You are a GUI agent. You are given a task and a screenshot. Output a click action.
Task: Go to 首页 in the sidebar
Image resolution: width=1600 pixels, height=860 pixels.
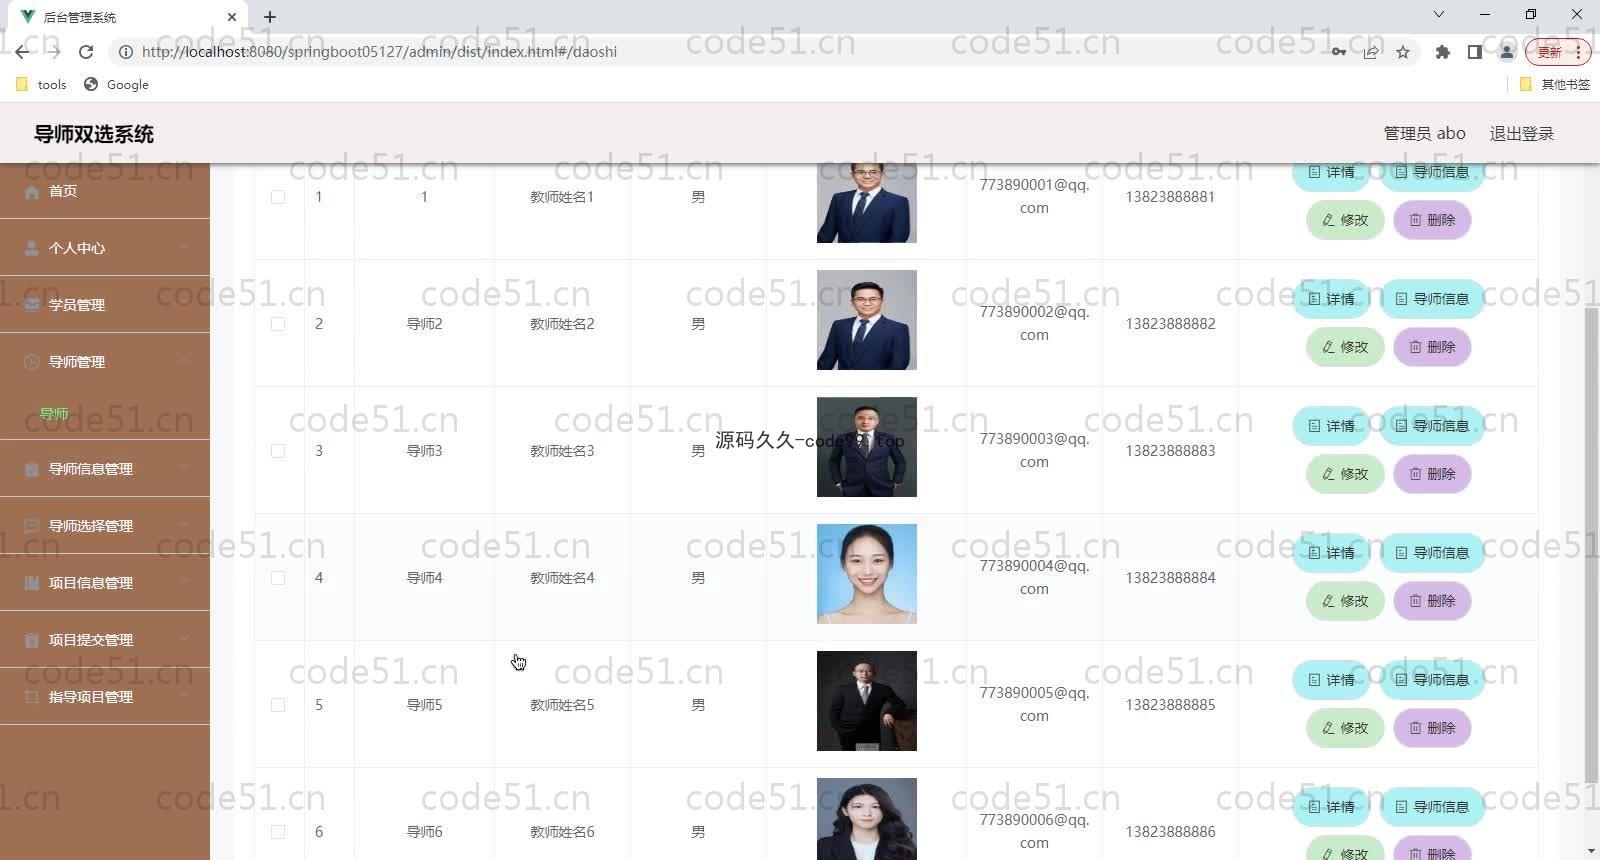pyautogui.click(x=105, y=191)
